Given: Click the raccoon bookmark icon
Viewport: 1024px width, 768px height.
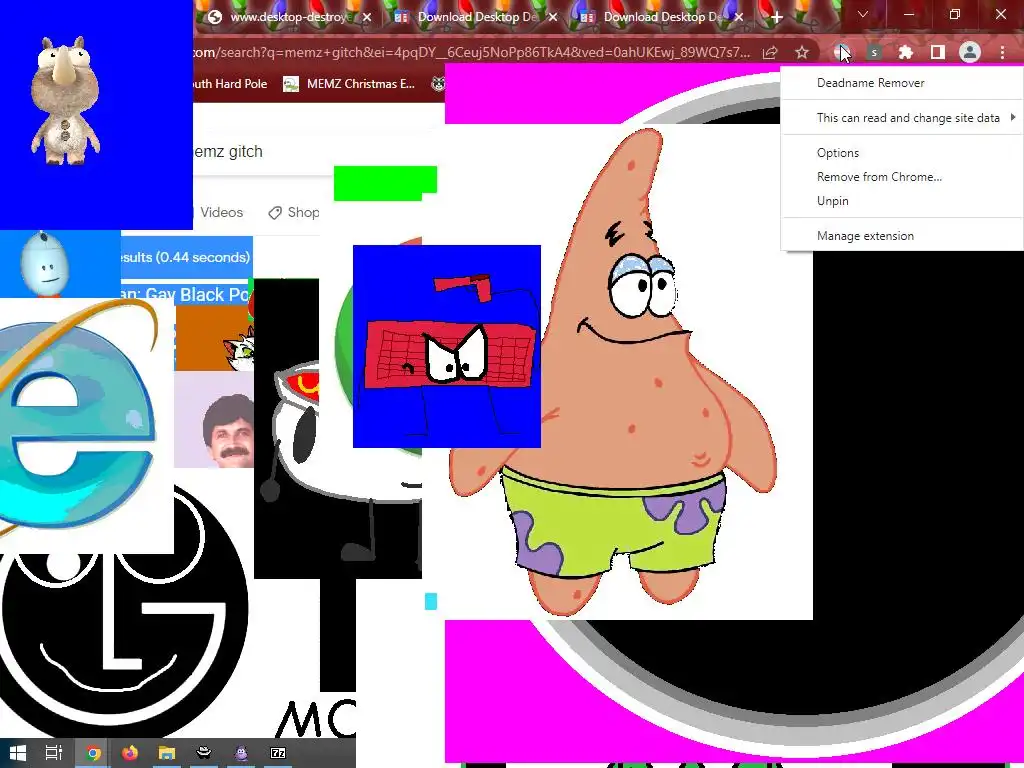Looking at the screenshot, I should pos(438,84).
